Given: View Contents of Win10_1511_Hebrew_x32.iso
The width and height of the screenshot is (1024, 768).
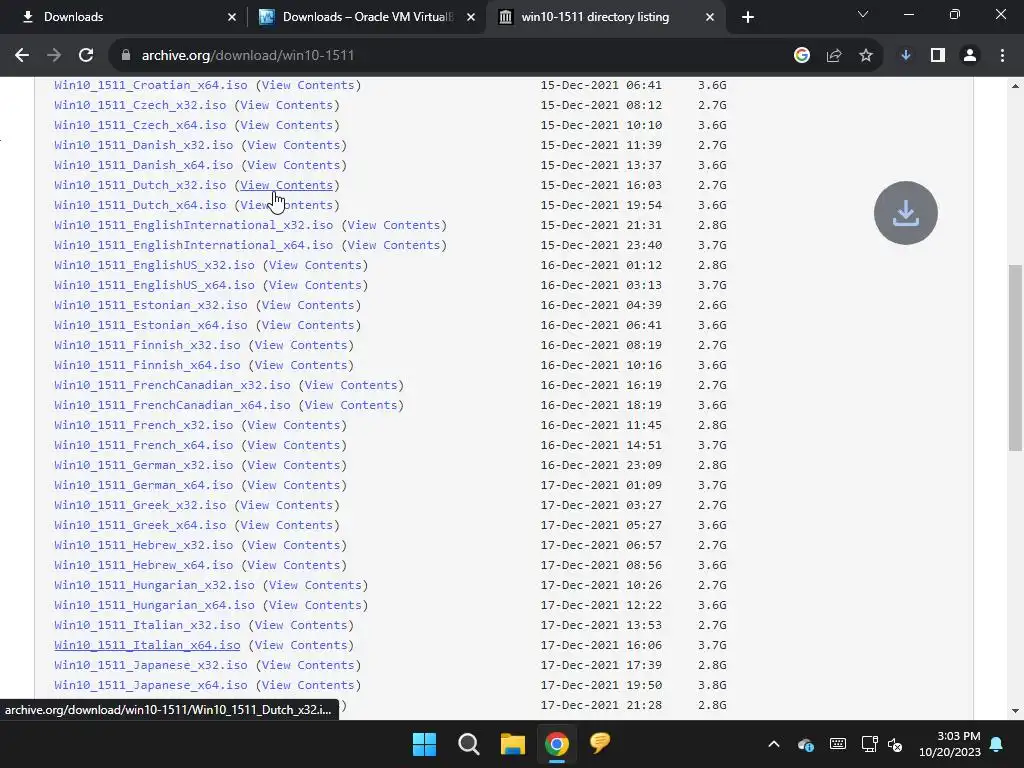Looking at the screenshot, I should tap(294, 545).
